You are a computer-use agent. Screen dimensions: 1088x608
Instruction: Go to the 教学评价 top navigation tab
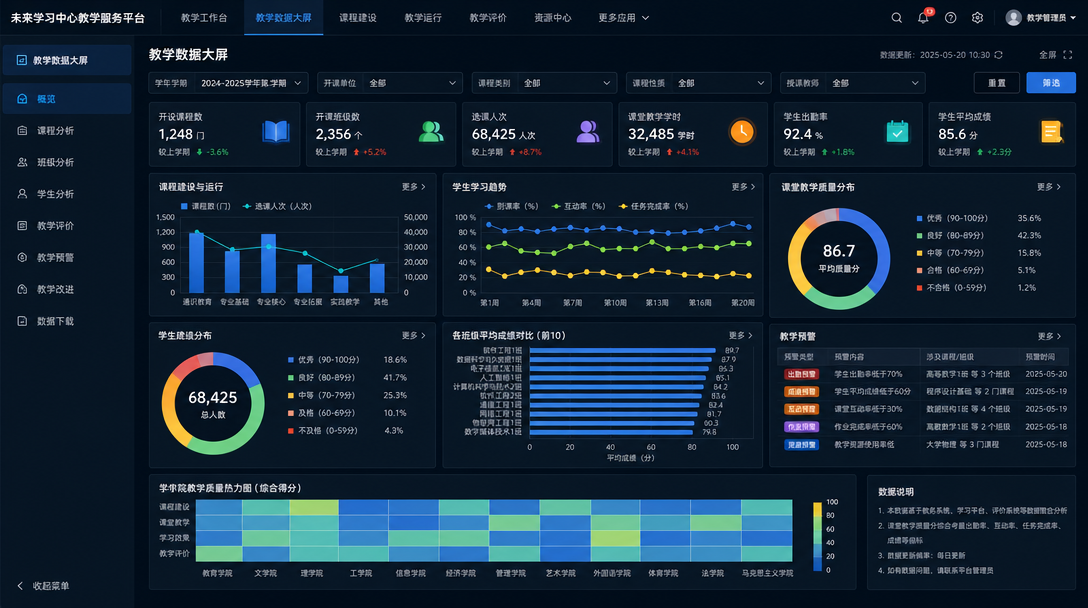coord(488,18)
